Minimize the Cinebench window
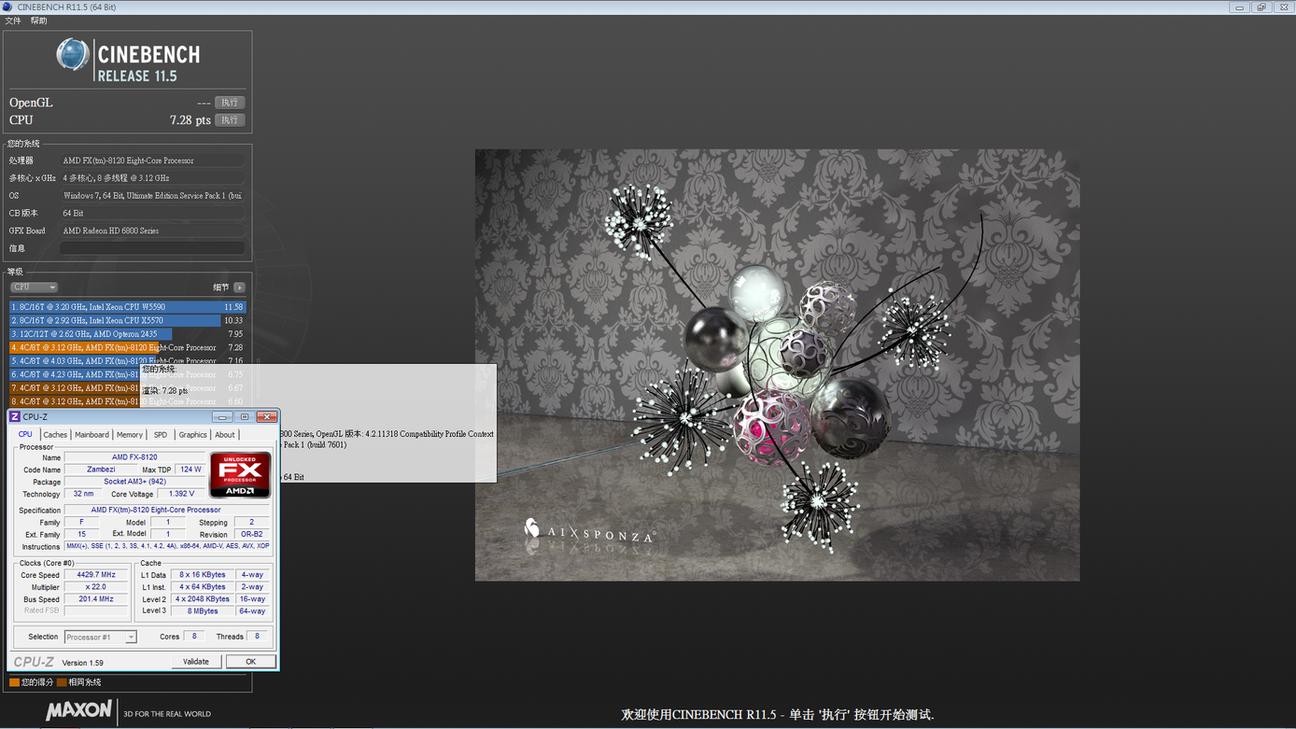Viewport: 1296px width, 729px height. click(x=1240, y=7)
